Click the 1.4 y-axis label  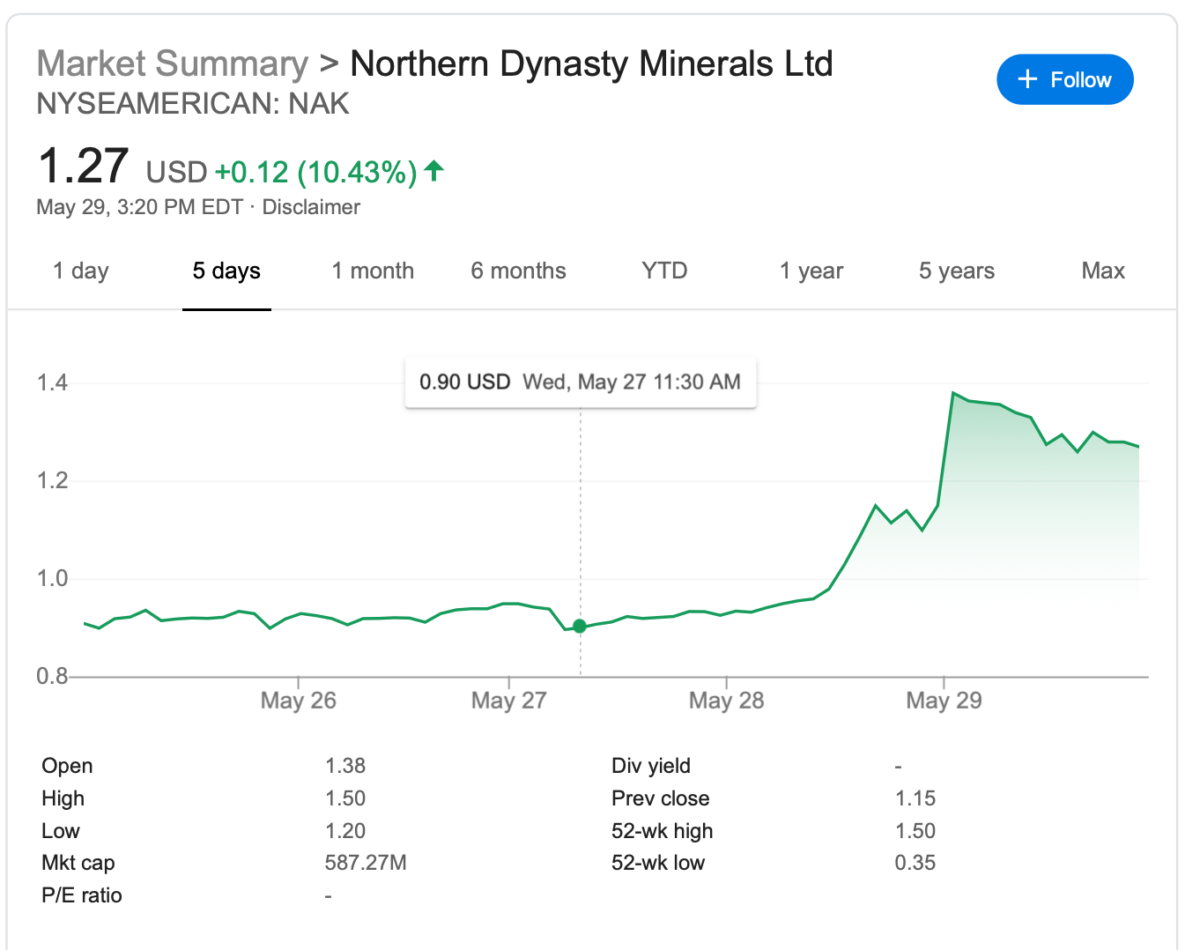pos(52,382)
